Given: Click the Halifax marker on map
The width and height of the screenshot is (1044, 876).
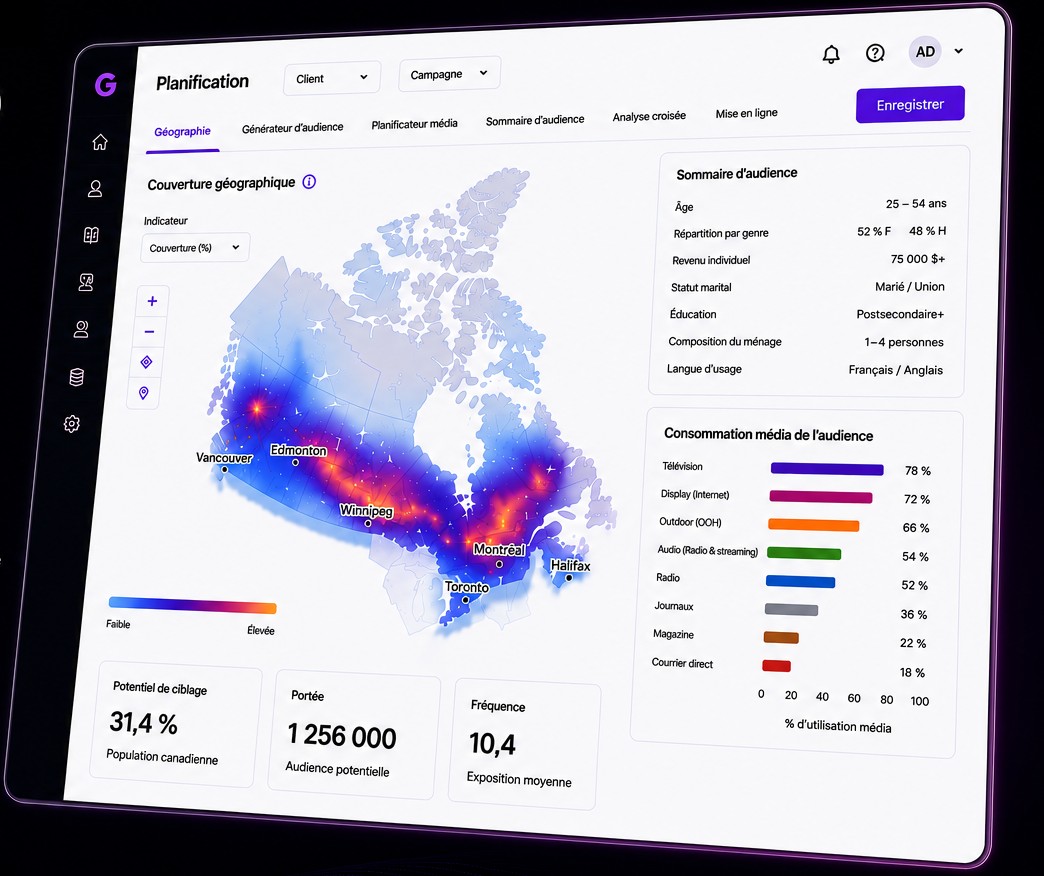Looking at the screenshot, I should (x=569, y=578).
